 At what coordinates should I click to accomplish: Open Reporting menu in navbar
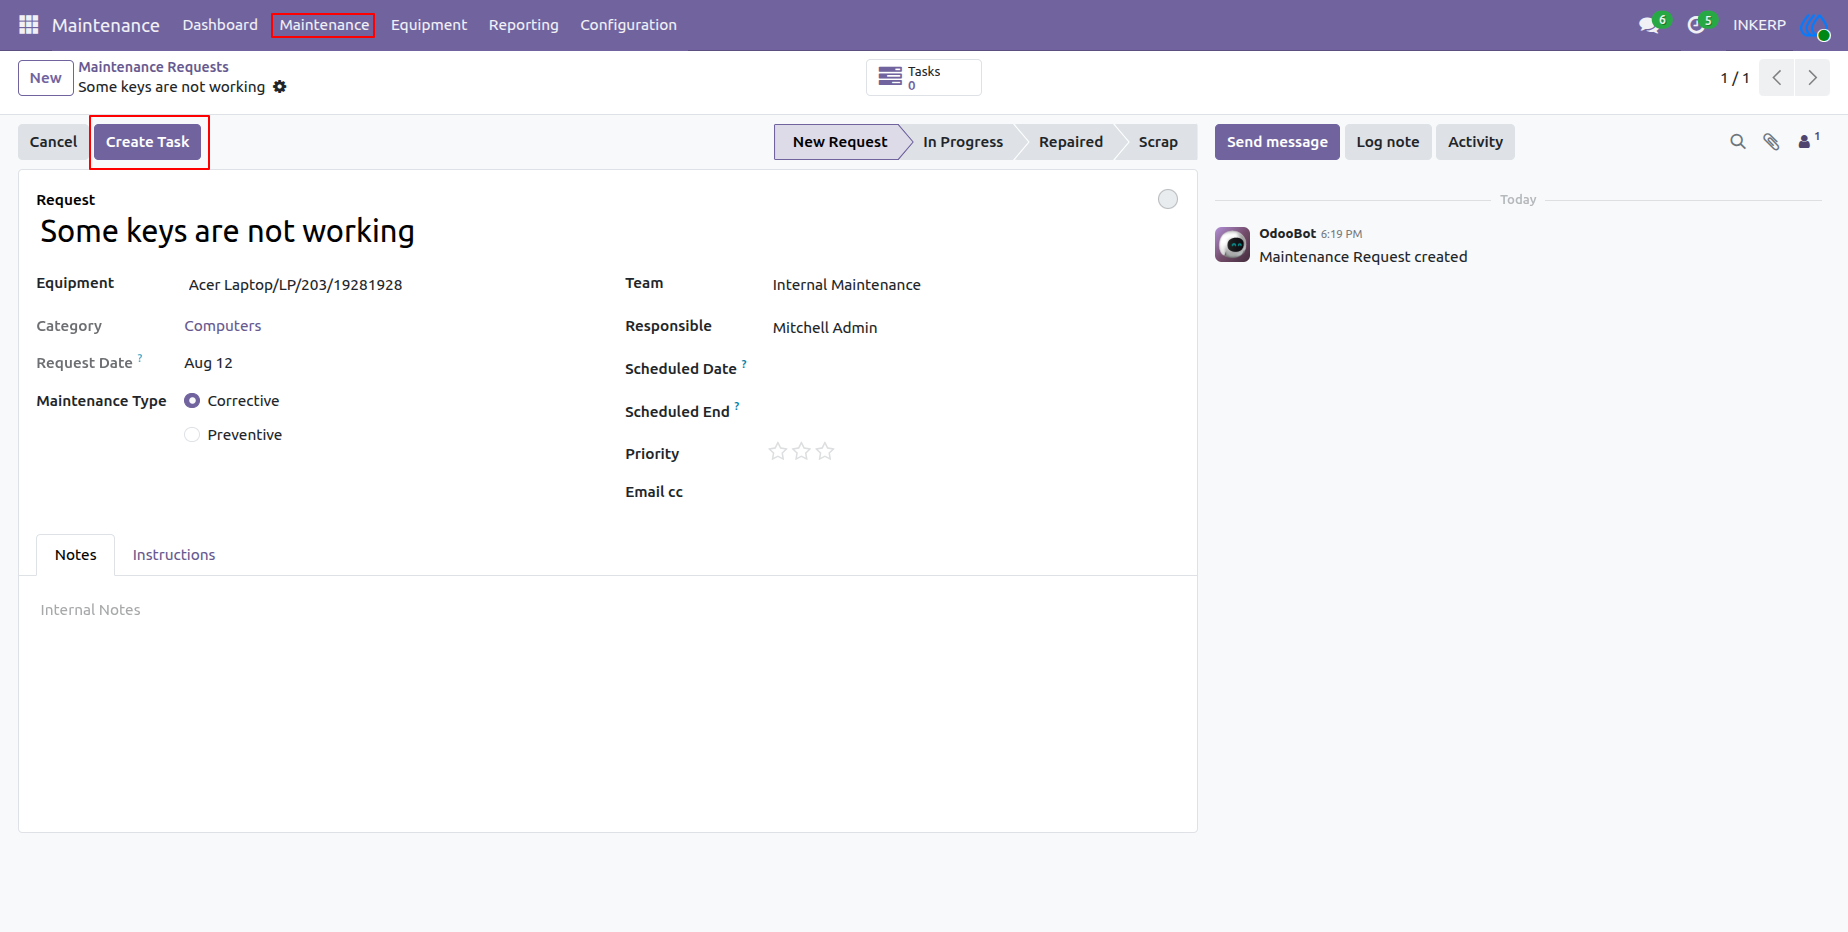[x=524, y=25]
